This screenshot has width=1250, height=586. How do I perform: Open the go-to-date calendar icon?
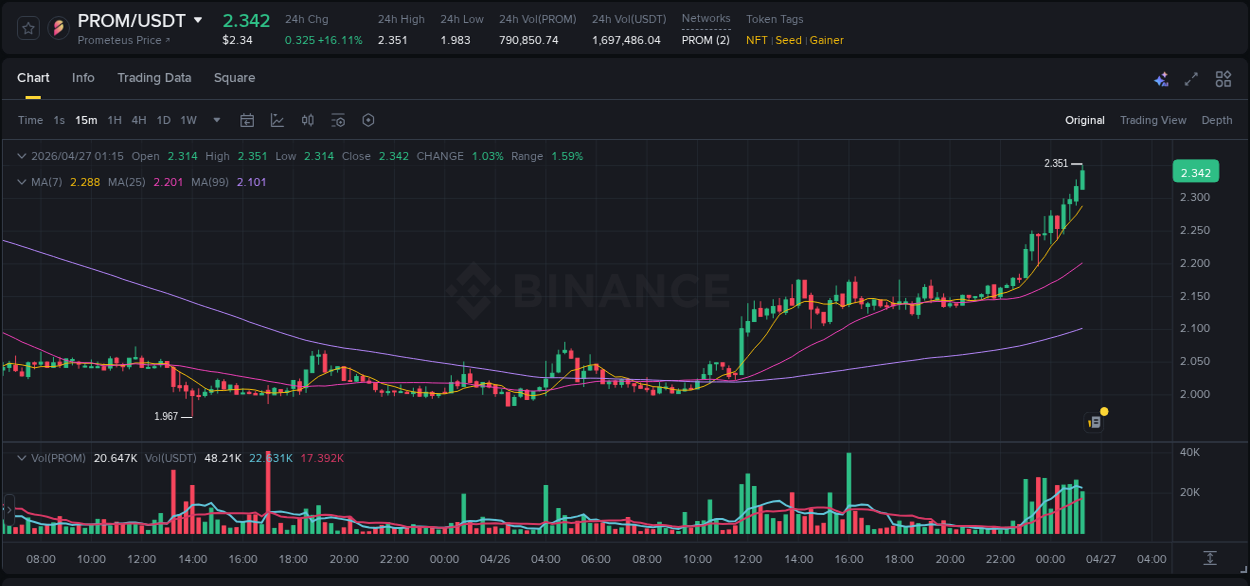tap(247, 120)
